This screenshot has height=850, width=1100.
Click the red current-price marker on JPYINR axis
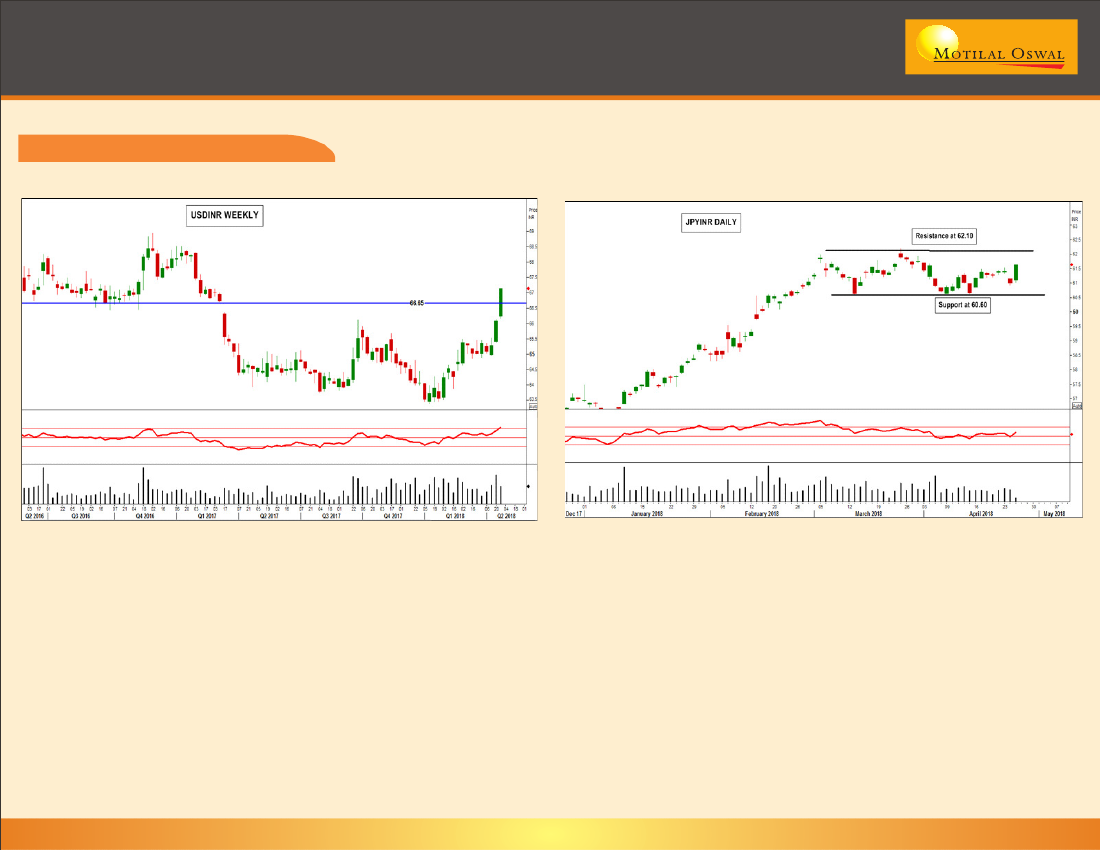[1072, 266]
